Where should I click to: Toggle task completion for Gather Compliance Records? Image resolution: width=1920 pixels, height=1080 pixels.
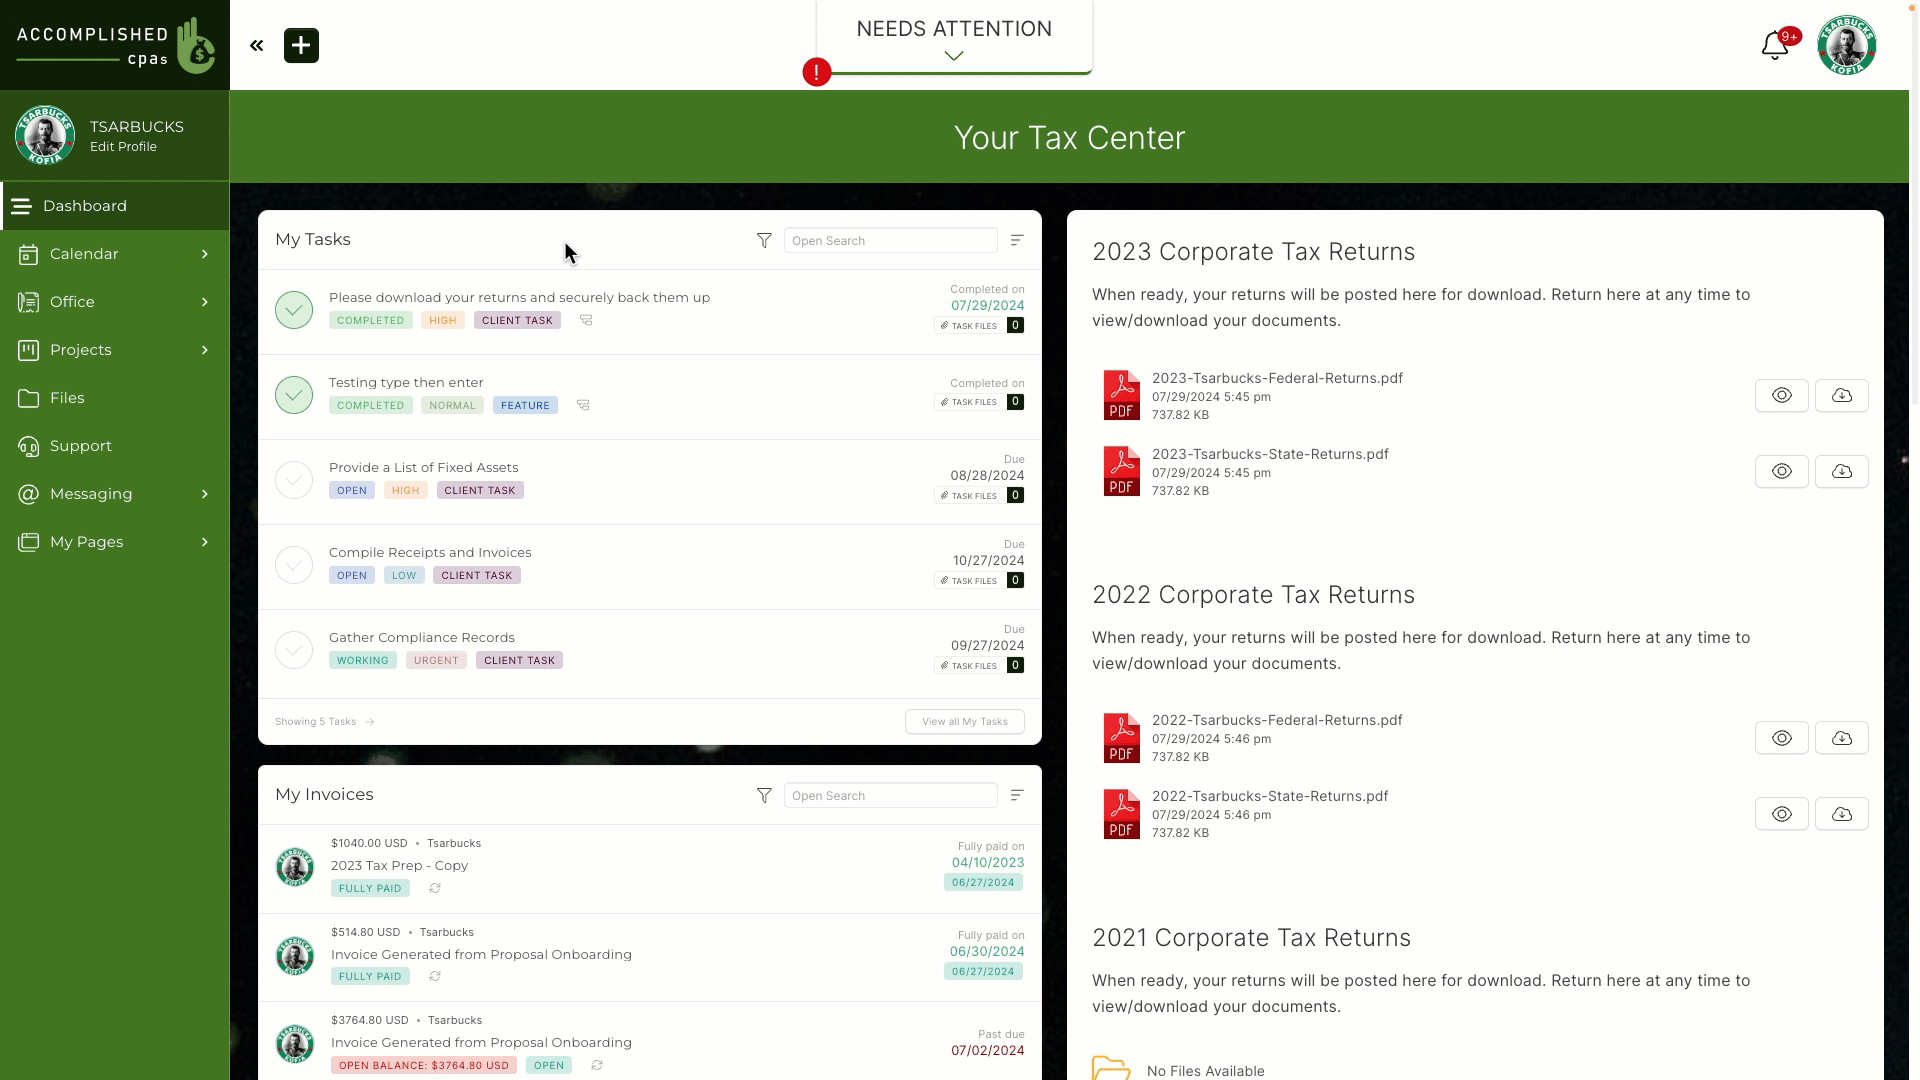[291, 649]
